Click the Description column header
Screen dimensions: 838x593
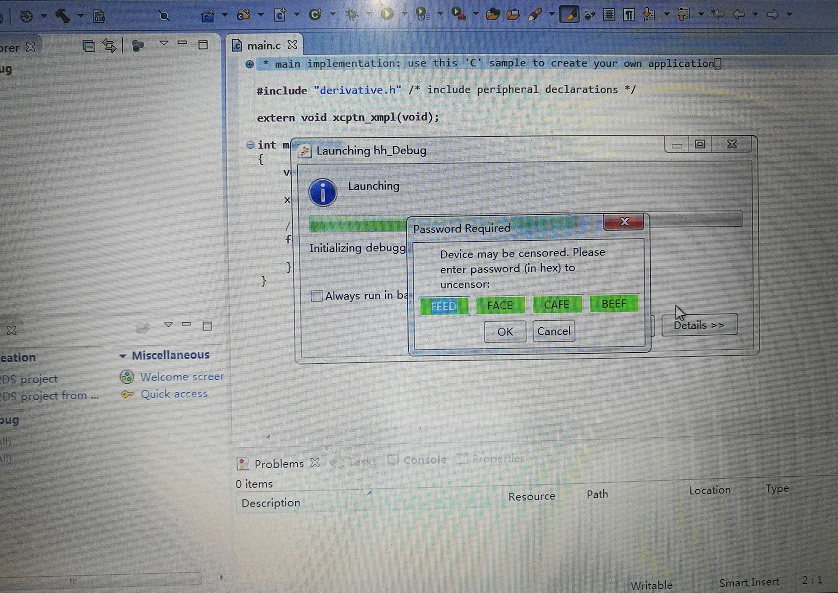(x=270, y=503)
